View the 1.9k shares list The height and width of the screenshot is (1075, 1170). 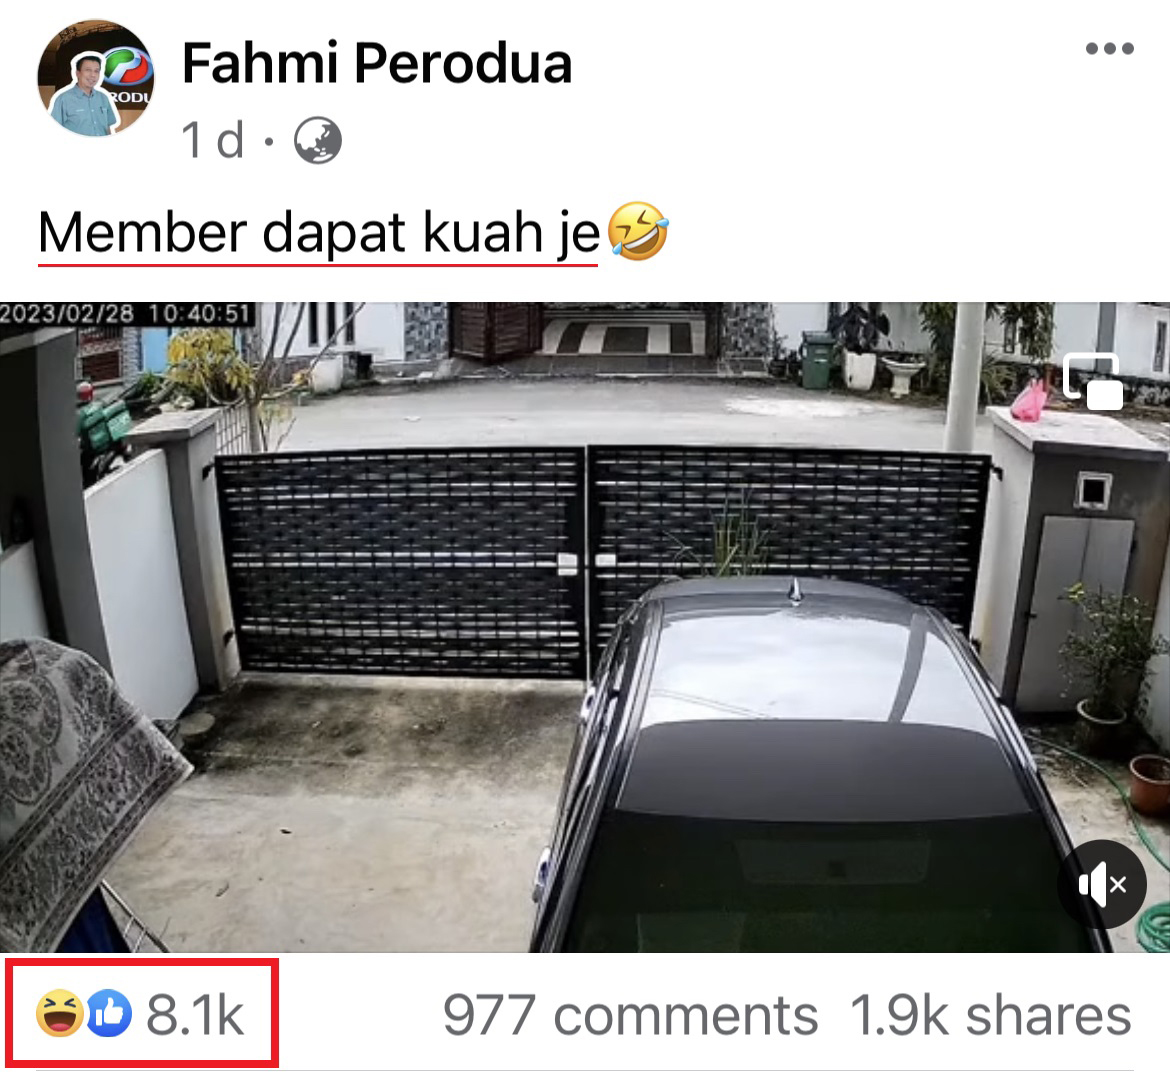coord(990,1015)
